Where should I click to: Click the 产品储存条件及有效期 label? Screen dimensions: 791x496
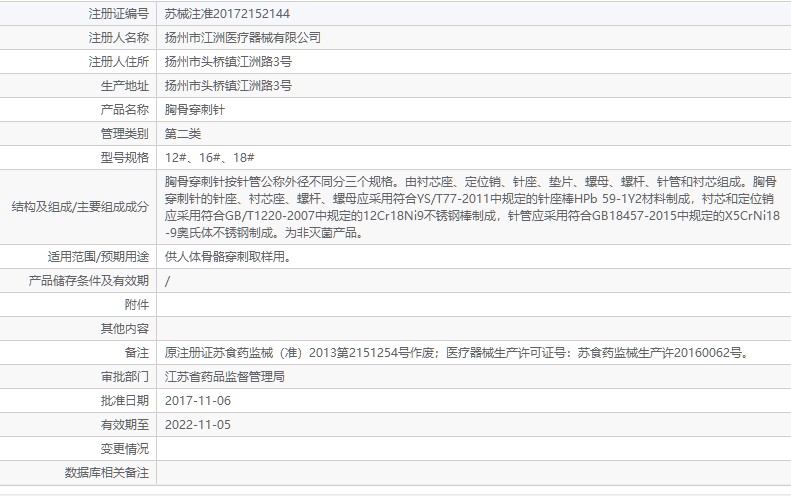89,281
